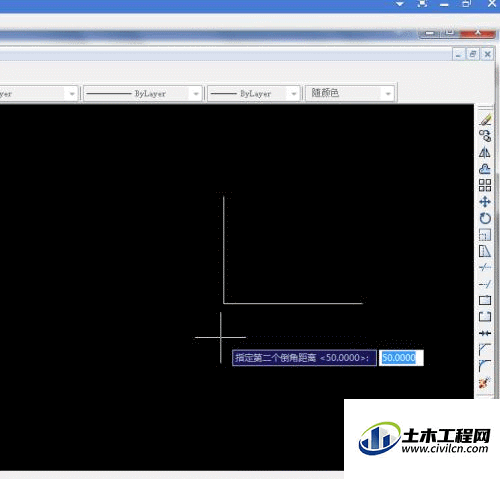500x479 pixels.
Task: Click the 指定第二个倒角距离 prompt tooltip
Action: tap(304, 358)
